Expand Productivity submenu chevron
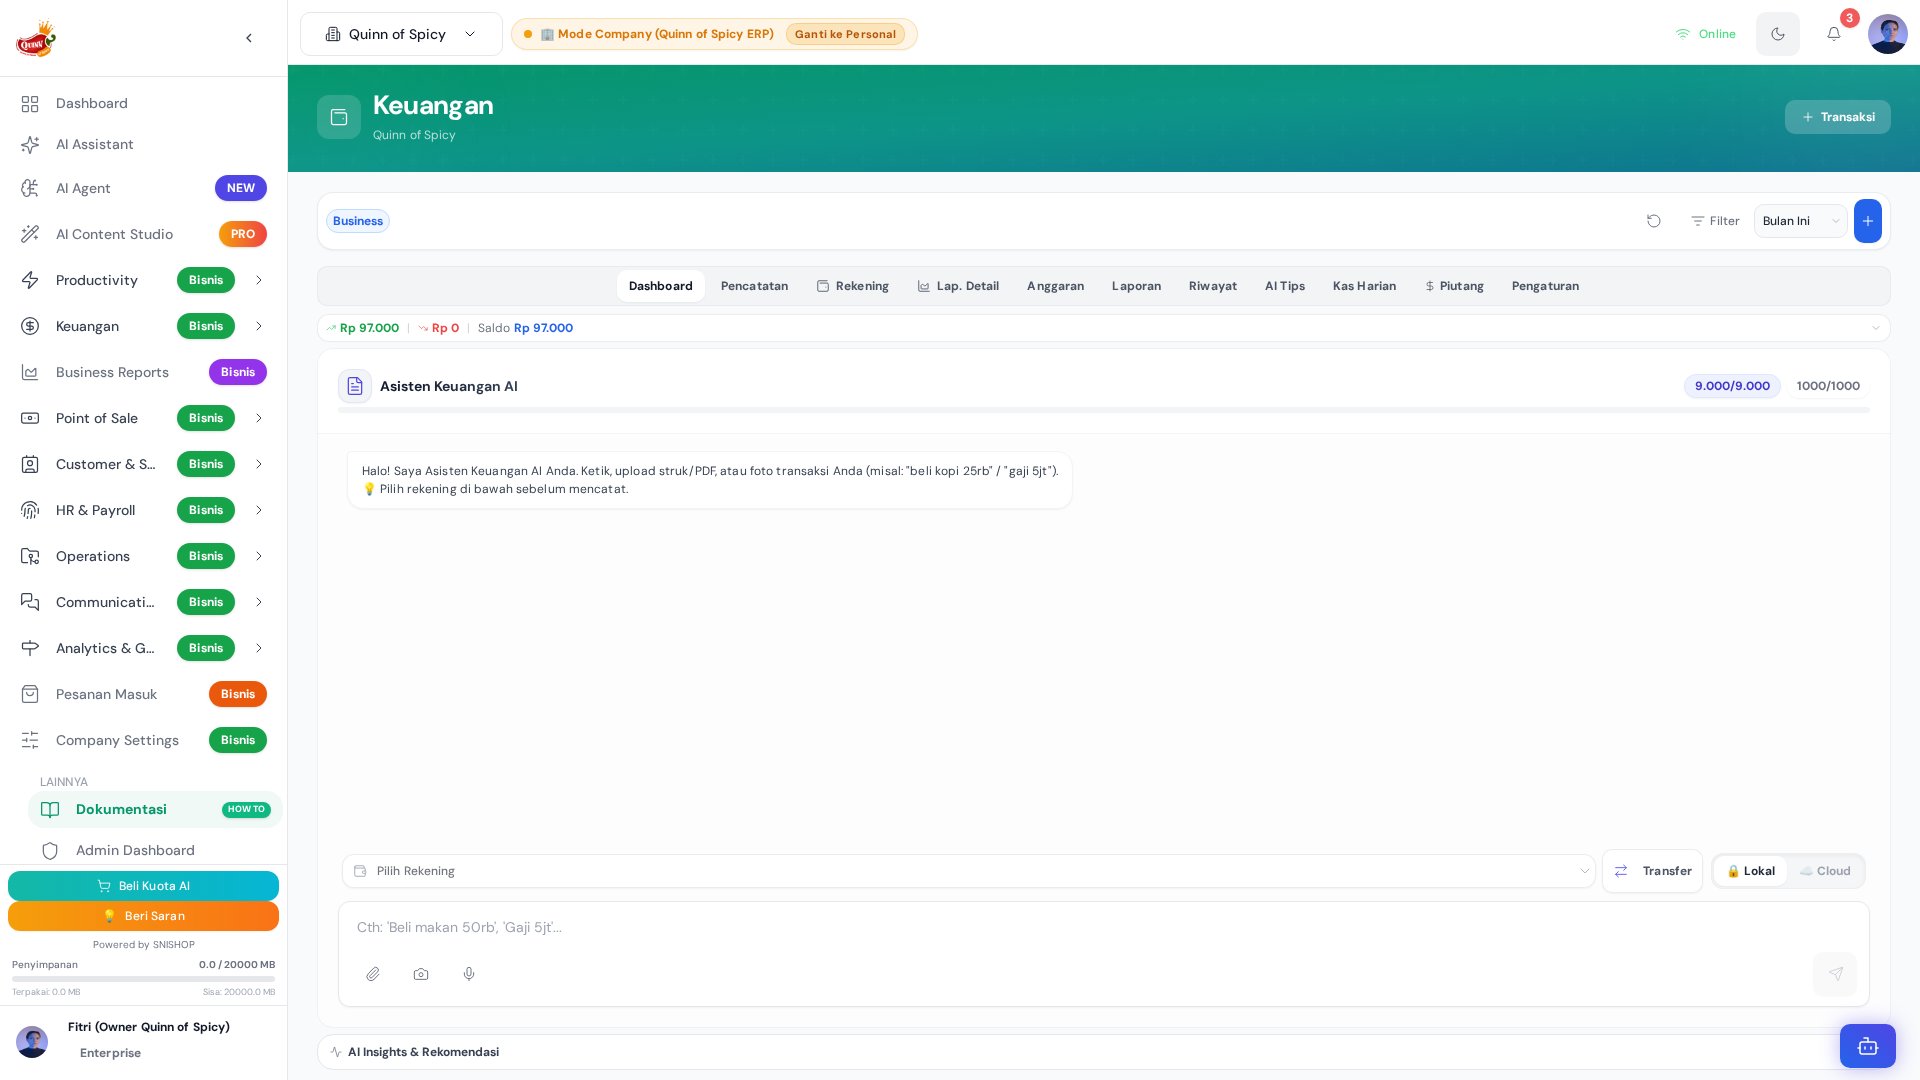Image resolution: width=1920 pixels, height=1080 pixels. click(259, 280)
